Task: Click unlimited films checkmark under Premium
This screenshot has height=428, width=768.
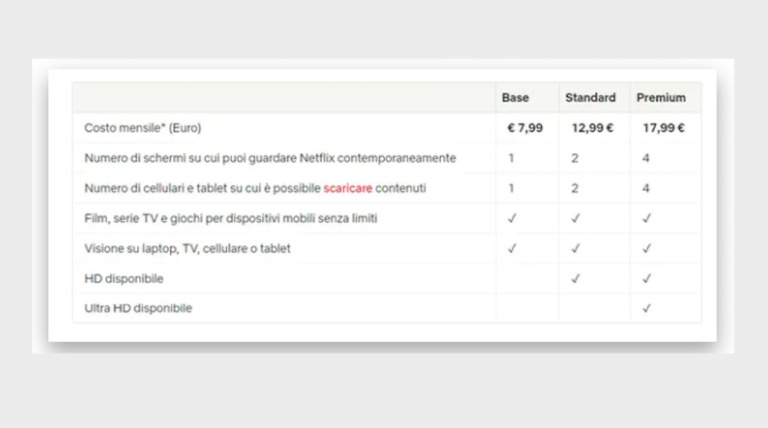Action: [646, 218]
